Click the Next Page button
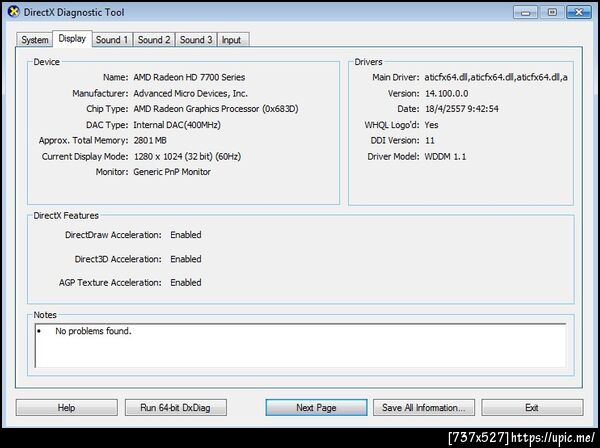The width and height of the screenshot is (600, 448). click(x=316, y=408)
